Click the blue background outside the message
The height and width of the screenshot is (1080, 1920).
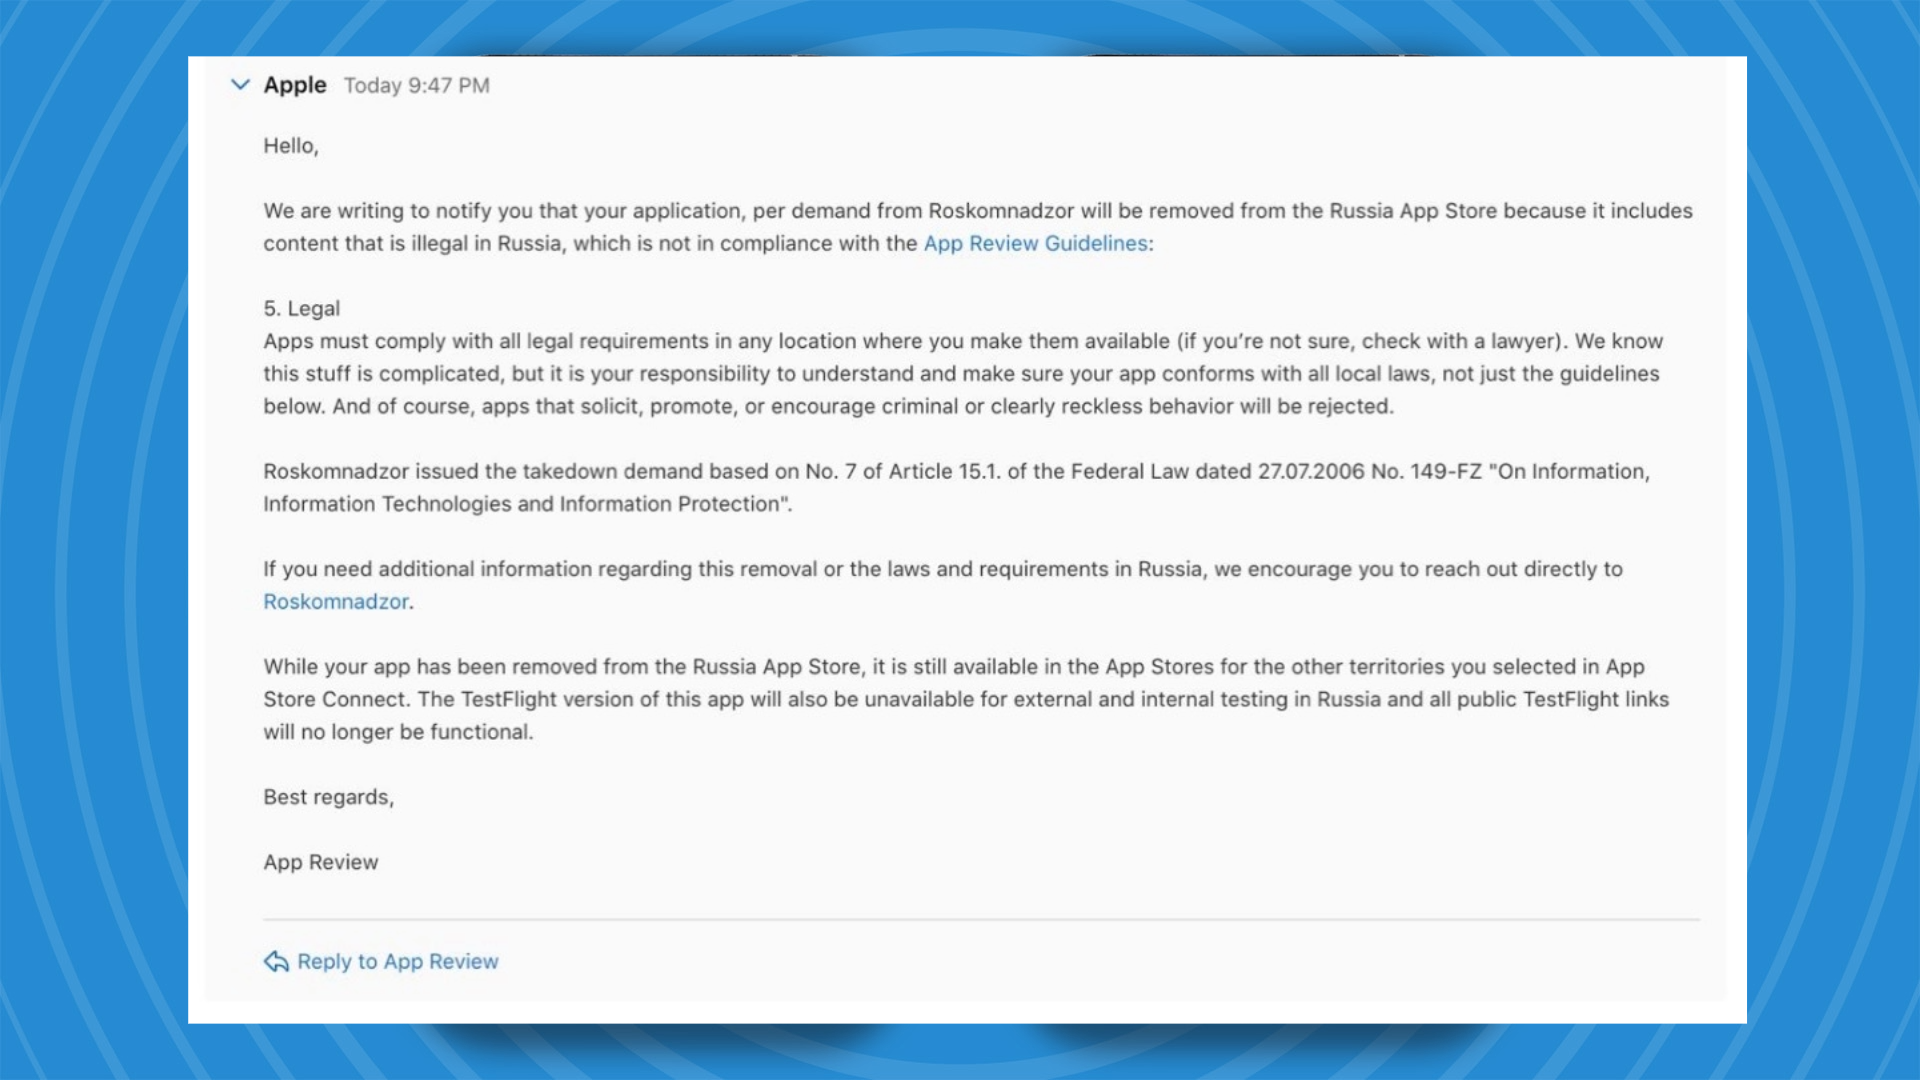pos(90,540)
